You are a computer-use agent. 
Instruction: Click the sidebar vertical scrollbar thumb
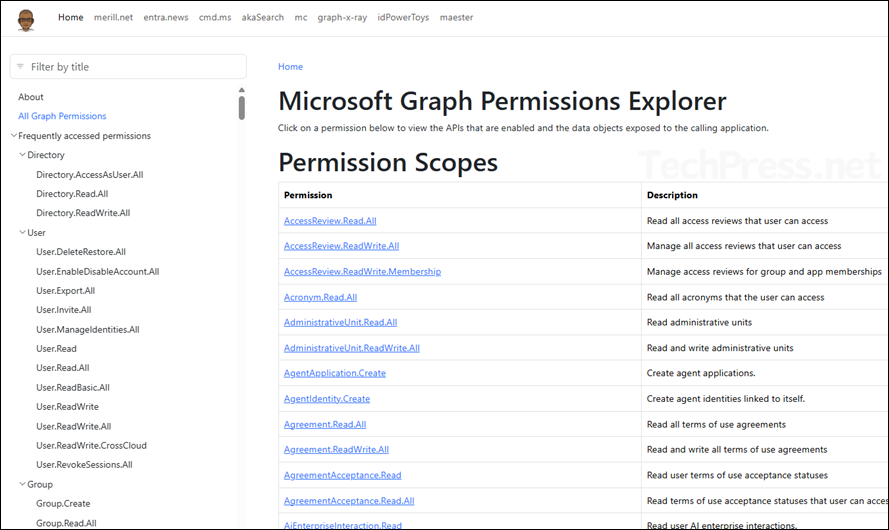pos(241,105)
